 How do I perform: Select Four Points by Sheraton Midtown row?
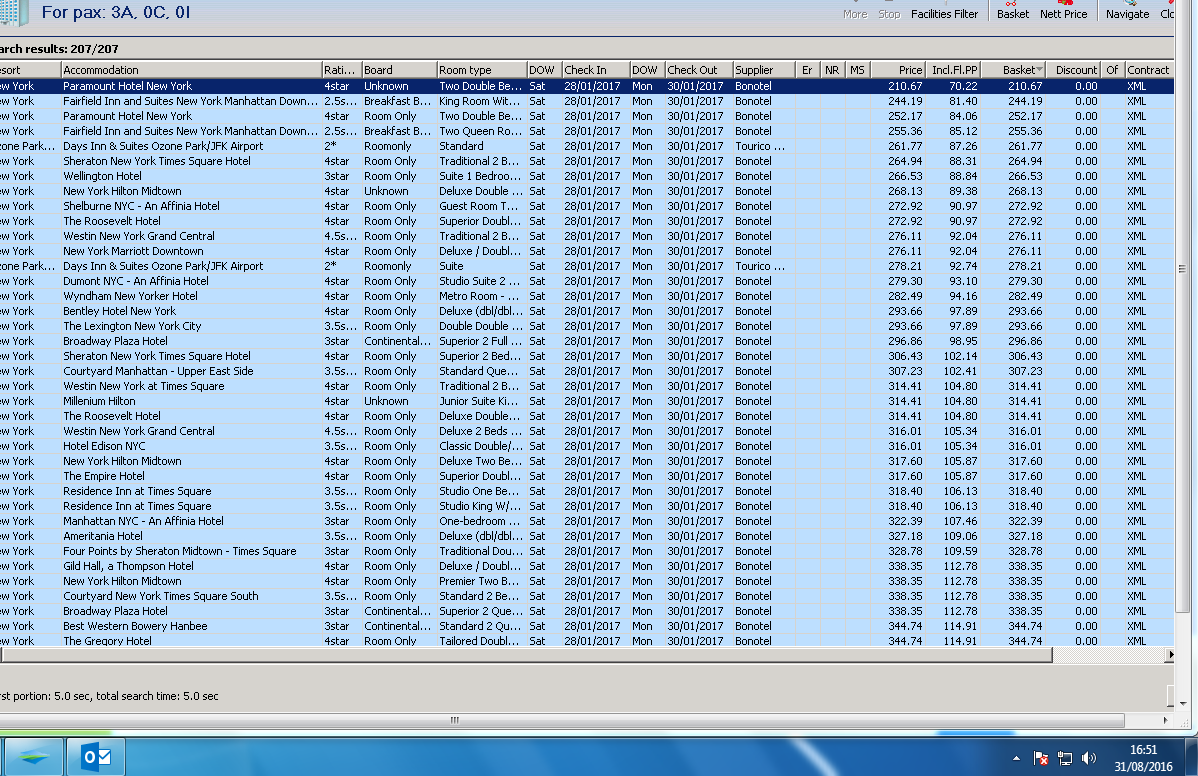pos(587,551)
